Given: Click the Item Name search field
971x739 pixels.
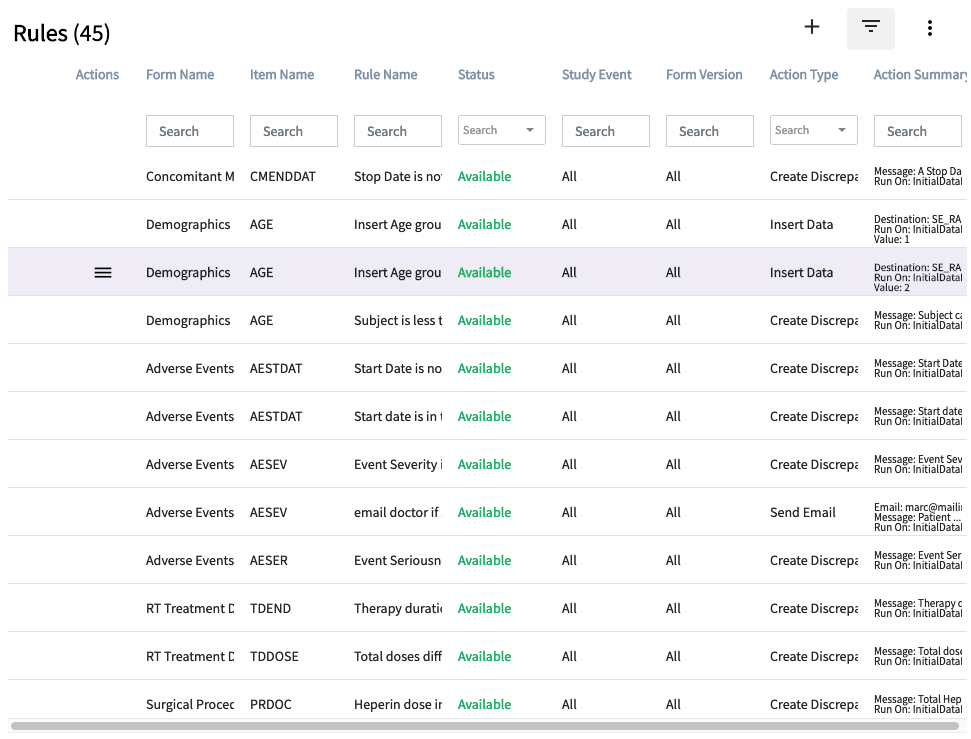Looking at the screenshot, I should click(x=293, y=131).
